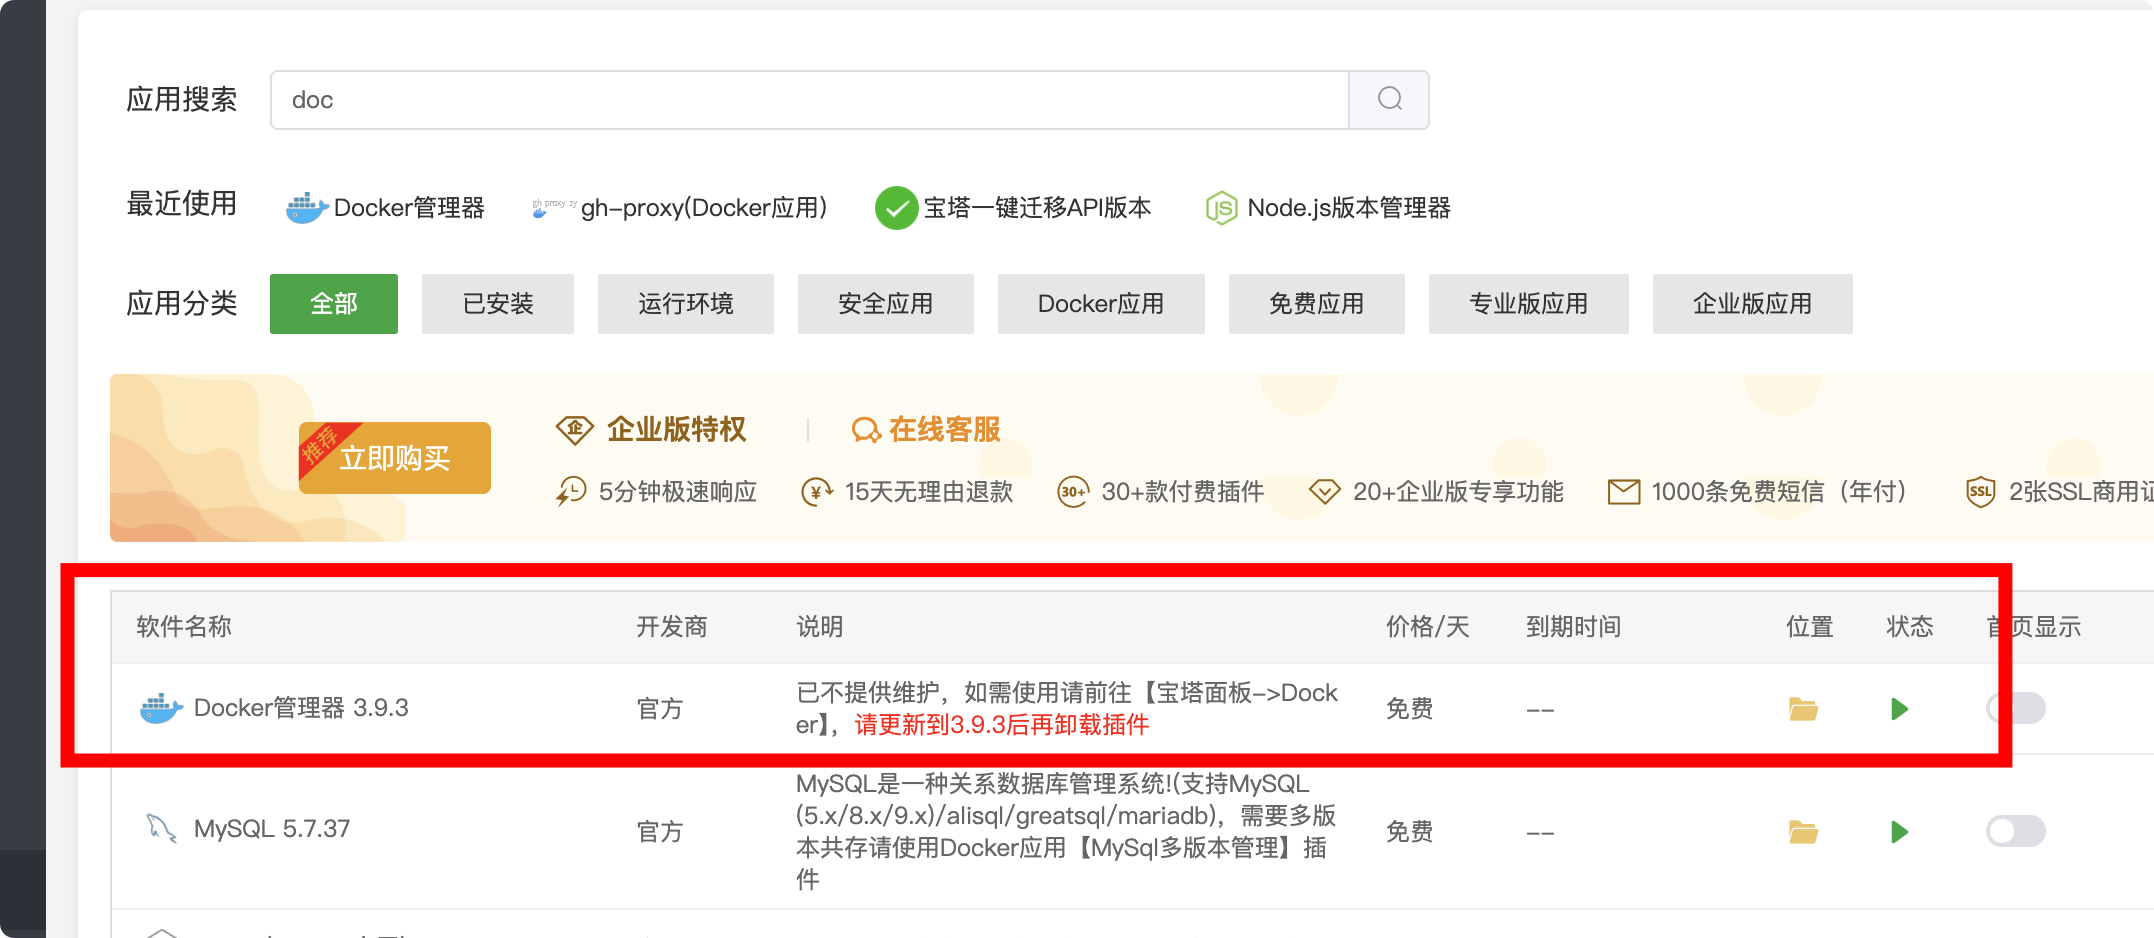Toggle homepage display for MySQL 5.7.37
The image size is (2154, 938).
coord(2015,831)
